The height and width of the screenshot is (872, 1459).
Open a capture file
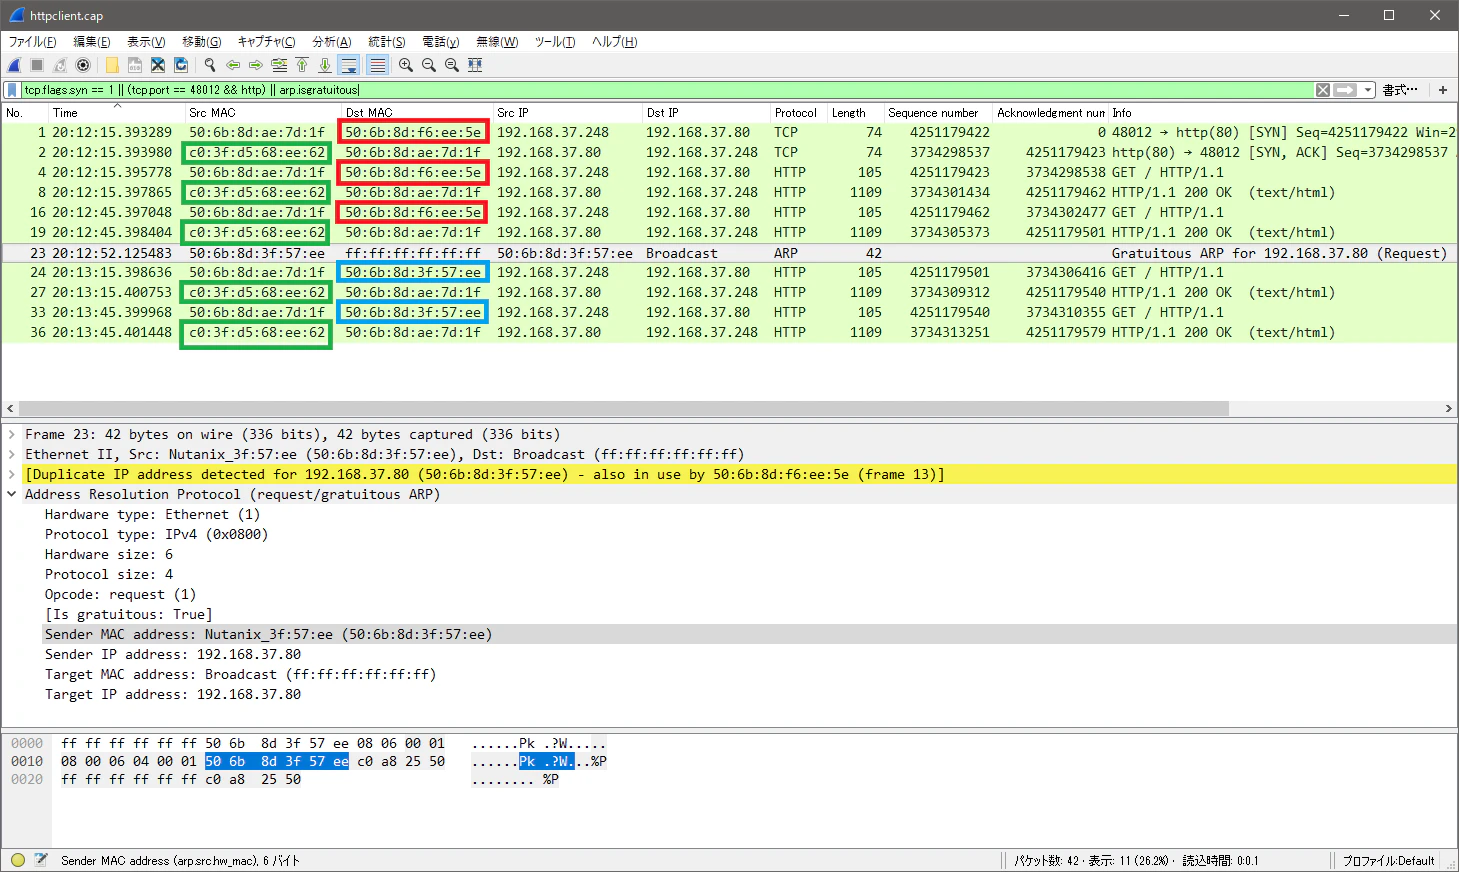click(112, 65)
